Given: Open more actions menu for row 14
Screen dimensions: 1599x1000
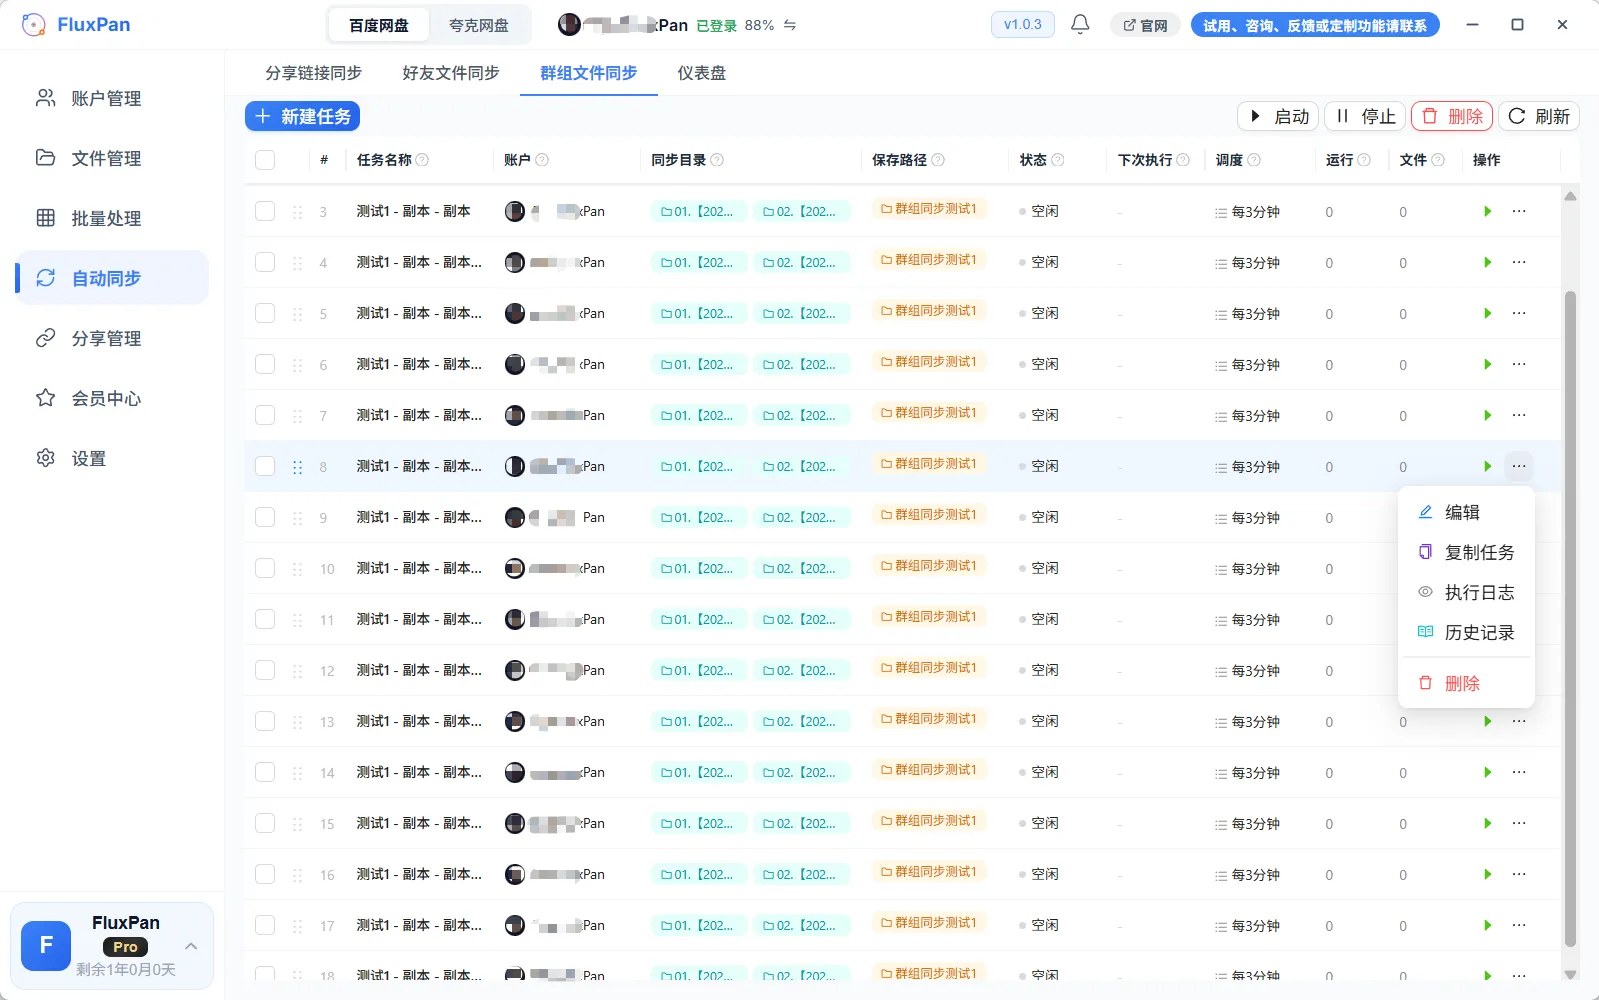Looking at the screenshot, I should point(1519,772).
